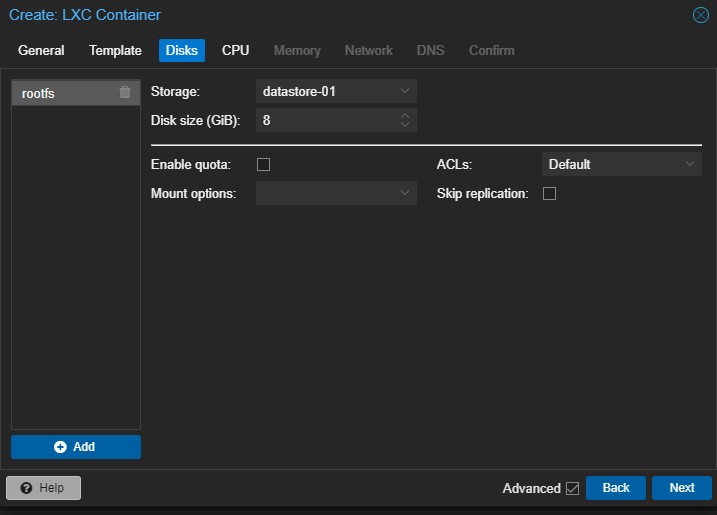
Task: Expand the Storage dropdown
Action: pos(405,91)
